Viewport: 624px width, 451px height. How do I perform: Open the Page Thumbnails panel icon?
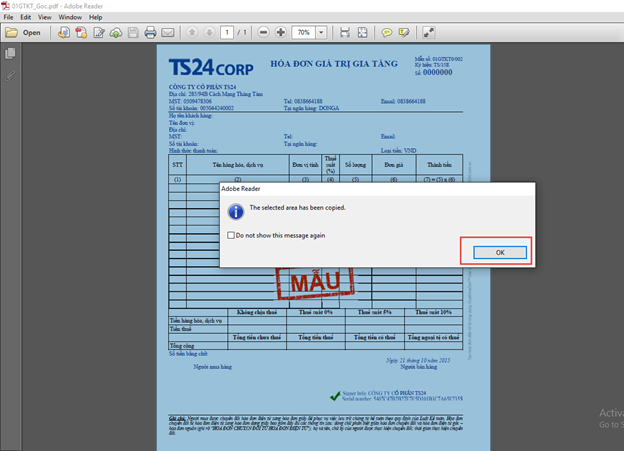10,53
